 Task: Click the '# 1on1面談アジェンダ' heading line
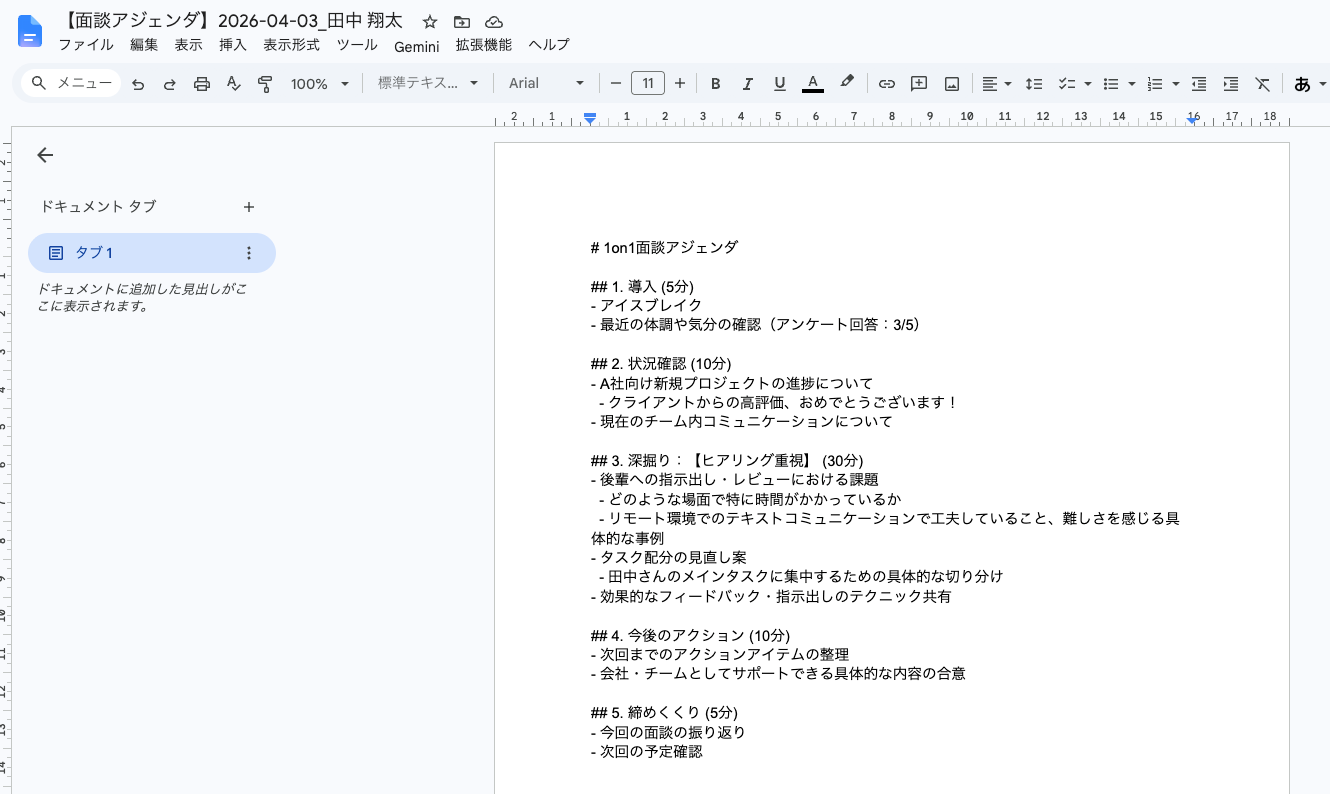665,247
